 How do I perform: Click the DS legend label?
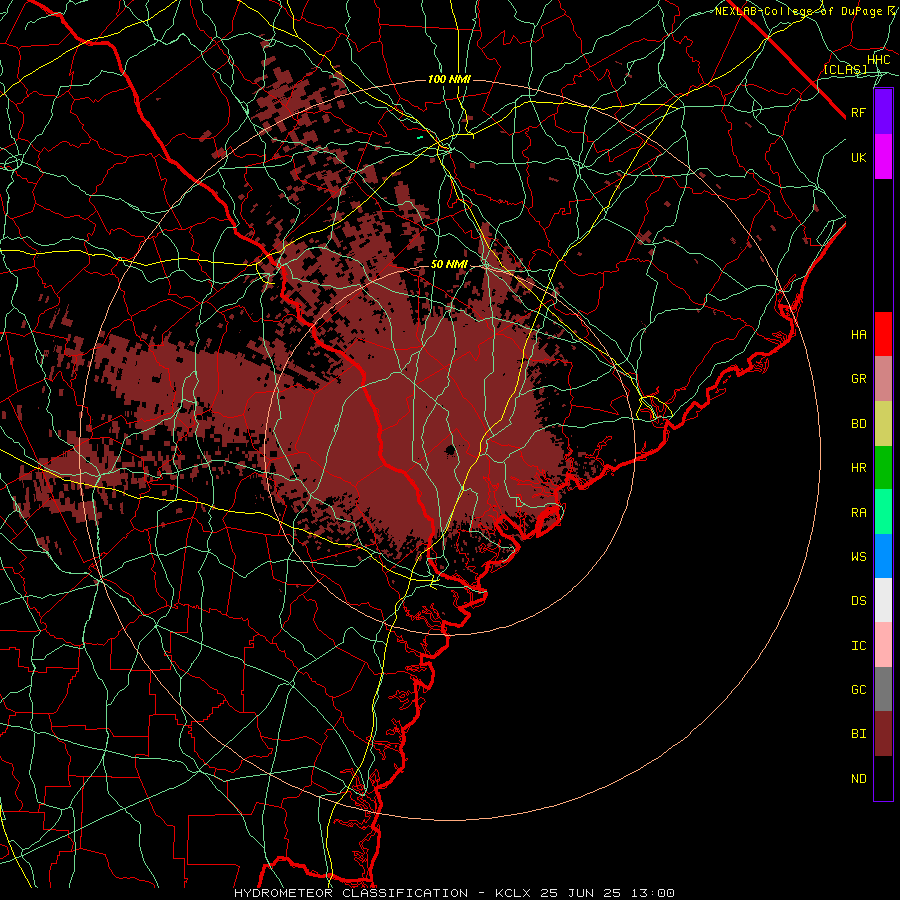pyautogui.click(x=859, y=600)
